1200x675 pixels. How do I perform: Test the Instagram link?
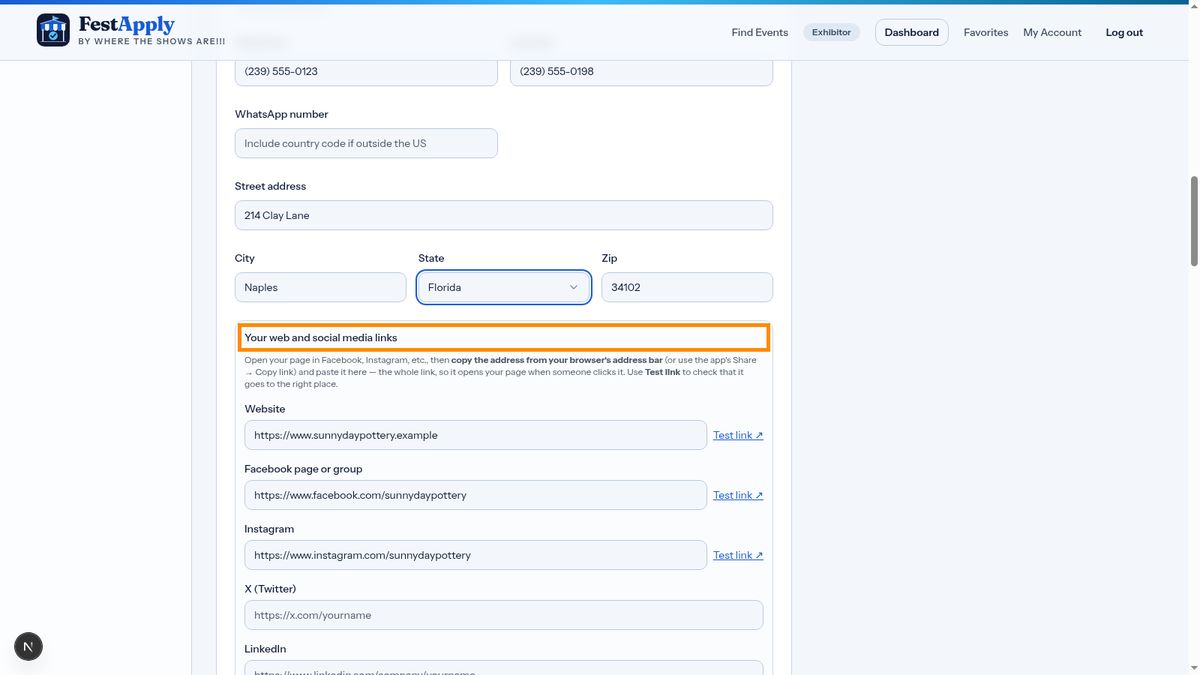(738, 555)
